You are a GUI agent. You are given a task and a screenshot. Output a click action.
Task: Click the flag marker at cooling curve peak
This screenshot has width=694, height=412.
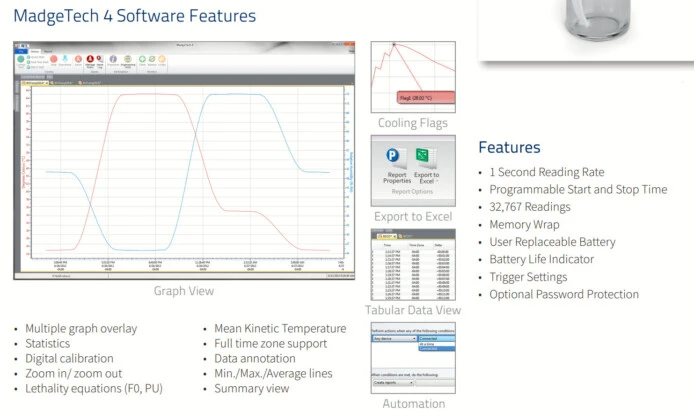tap(394, 45)
